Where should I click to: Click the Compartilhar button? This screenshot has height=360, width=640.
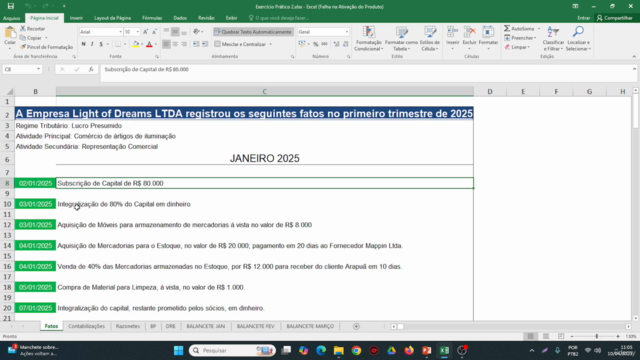point(615,18)
